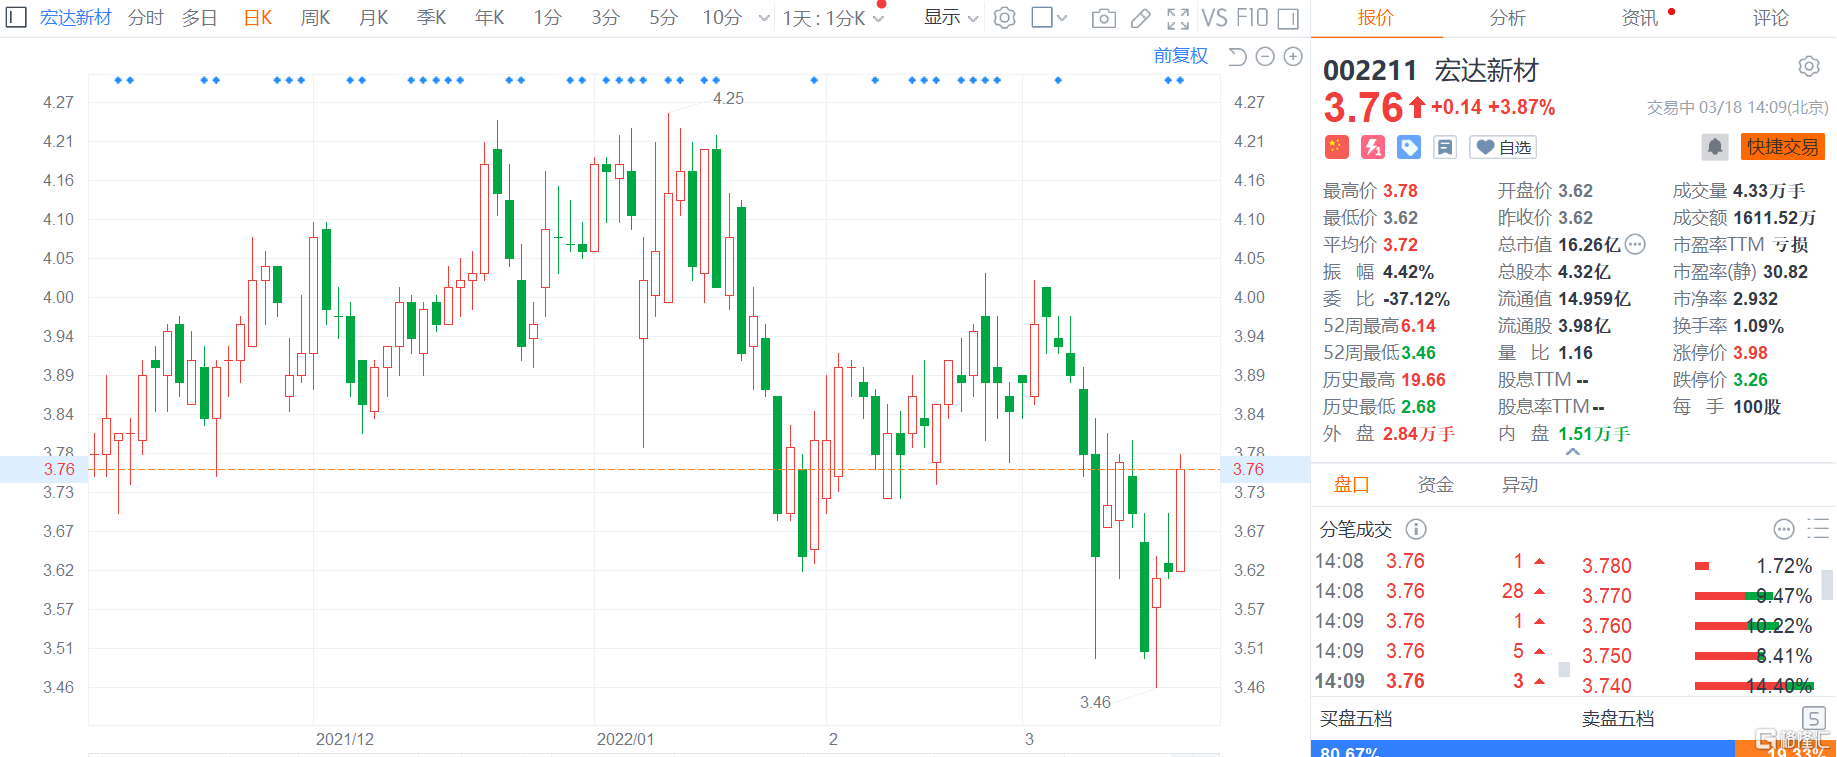
Task: Enter fullscreen chart mode
Action: click(x=1178, y=18)
